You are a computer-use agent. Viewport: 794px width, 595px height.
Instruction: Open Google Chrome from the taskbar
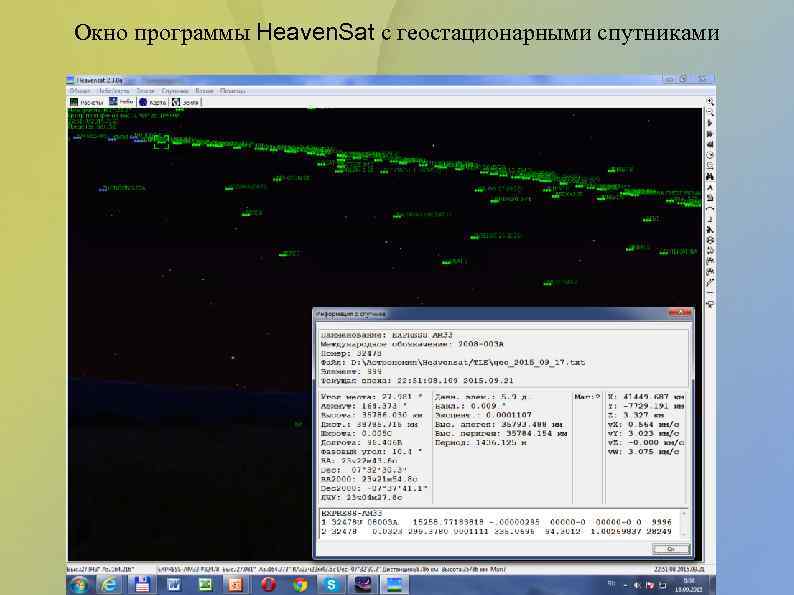click(300, 585)
